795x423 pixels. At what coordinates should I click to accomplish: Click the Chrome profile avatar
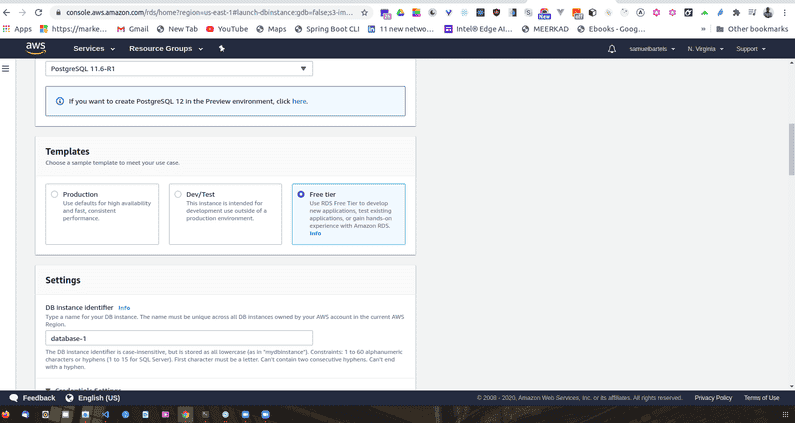coord(769,13)
